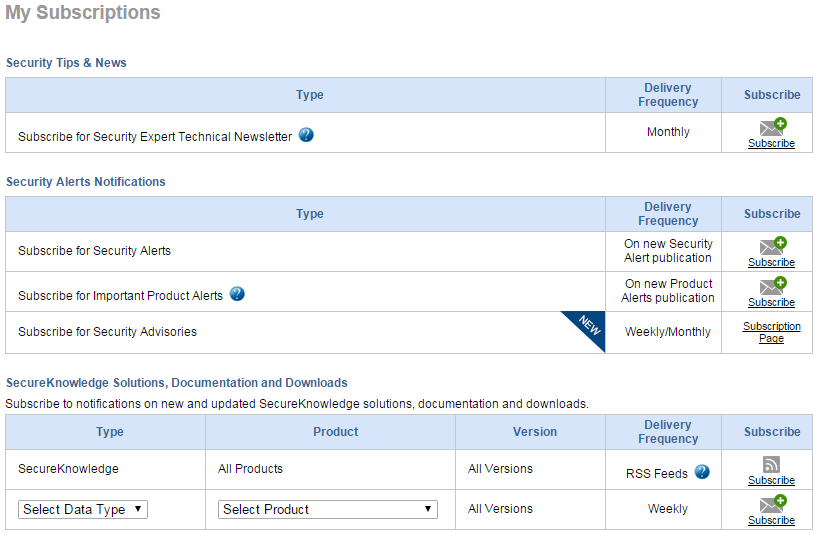Click the envelope icon for Security Expert Newsletter

(773, 127)
